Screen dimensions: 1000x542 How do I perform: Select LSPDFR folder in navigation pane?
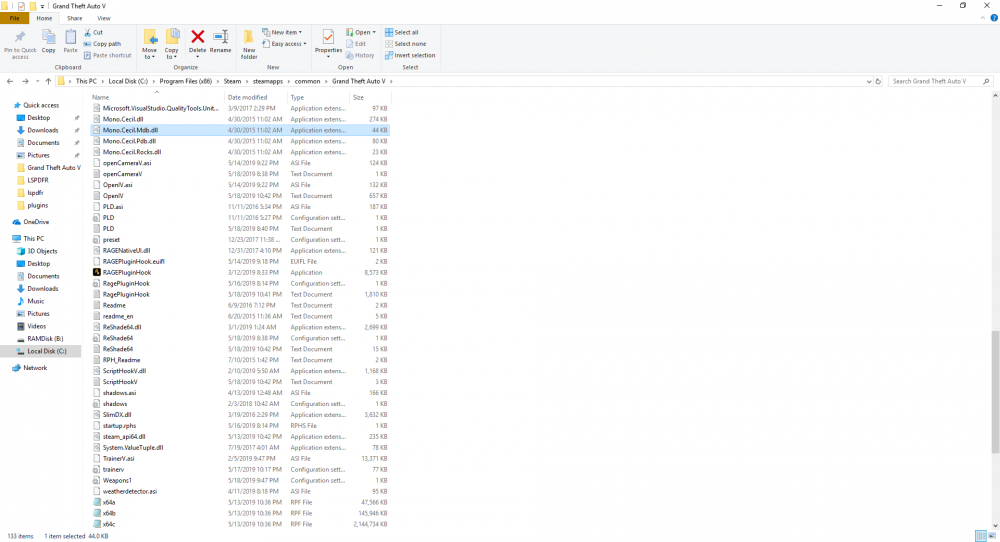point(38,180)
